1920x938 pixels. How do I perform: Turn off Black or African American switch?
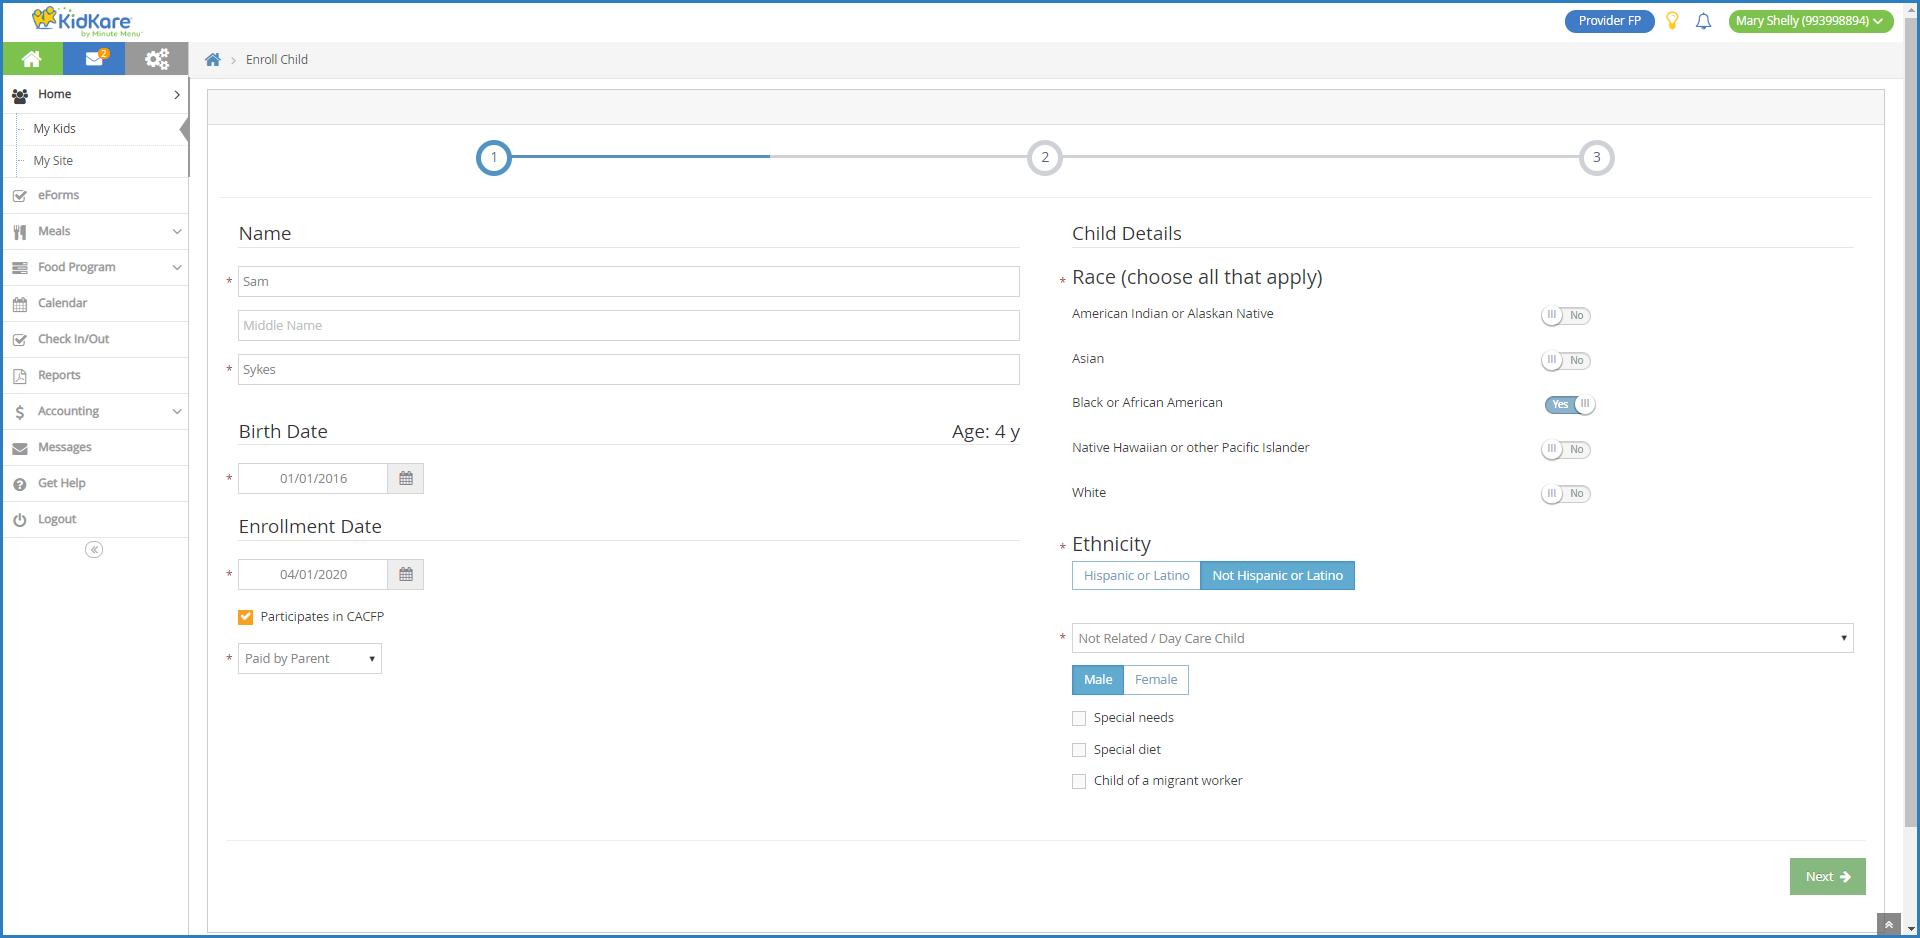coord(1570,405)
